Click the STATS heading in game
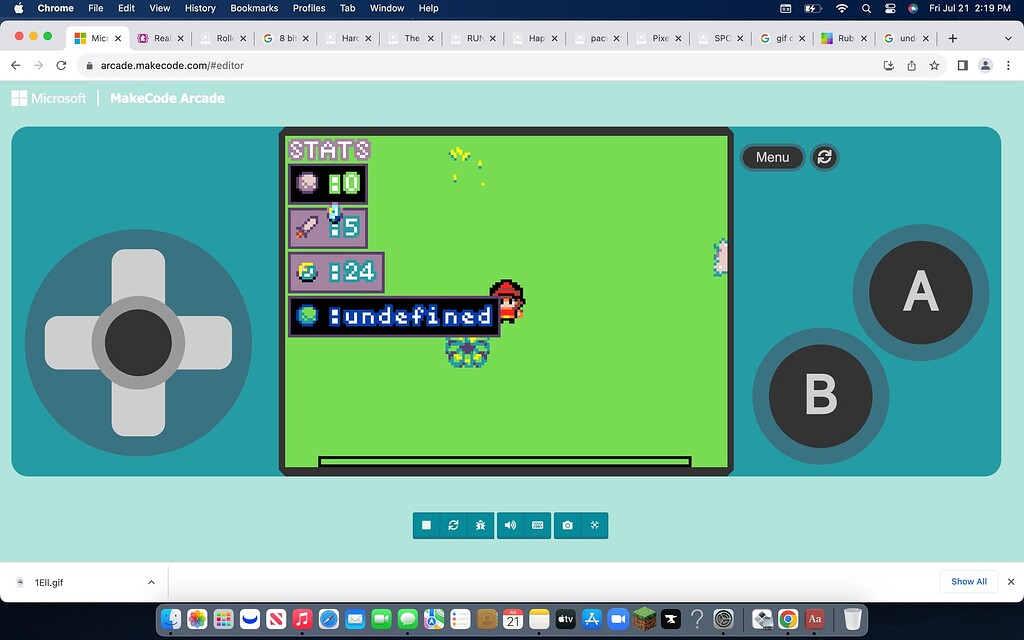 [330, 150]
